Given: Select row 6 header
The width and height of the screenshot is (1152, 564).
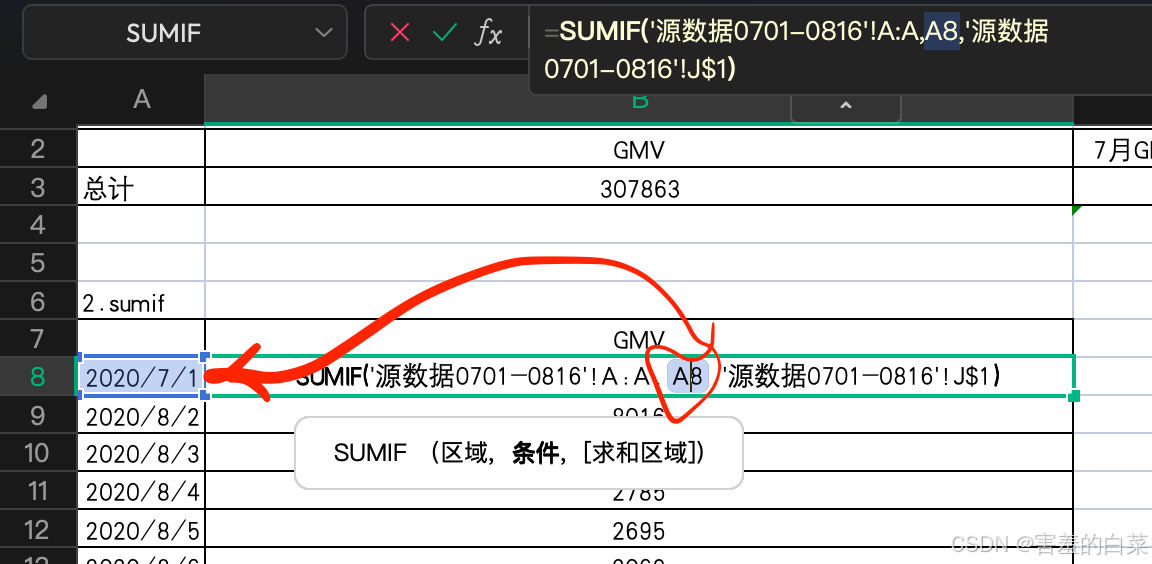Looking at the screenshot, I should click(38, 301).
